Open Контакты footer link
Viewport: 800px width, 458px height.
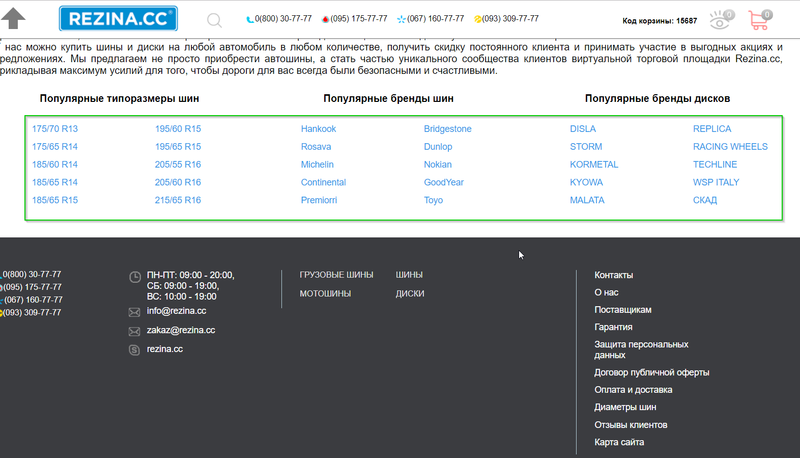click(613, 275)
